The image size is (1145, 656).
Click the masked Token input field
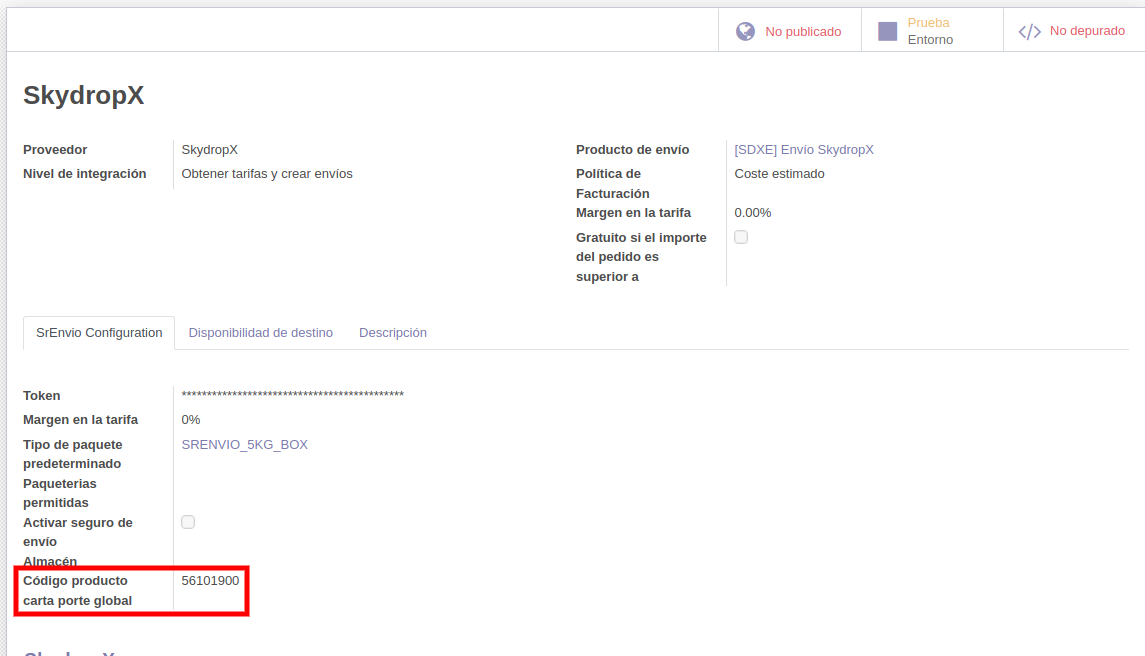click(x=292, y=395)
